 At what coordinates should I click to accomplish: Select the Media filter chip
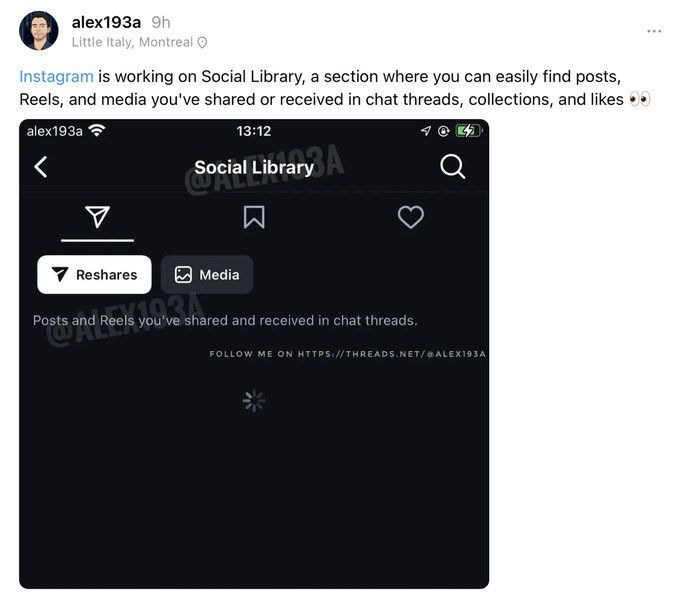pos(207,275)
